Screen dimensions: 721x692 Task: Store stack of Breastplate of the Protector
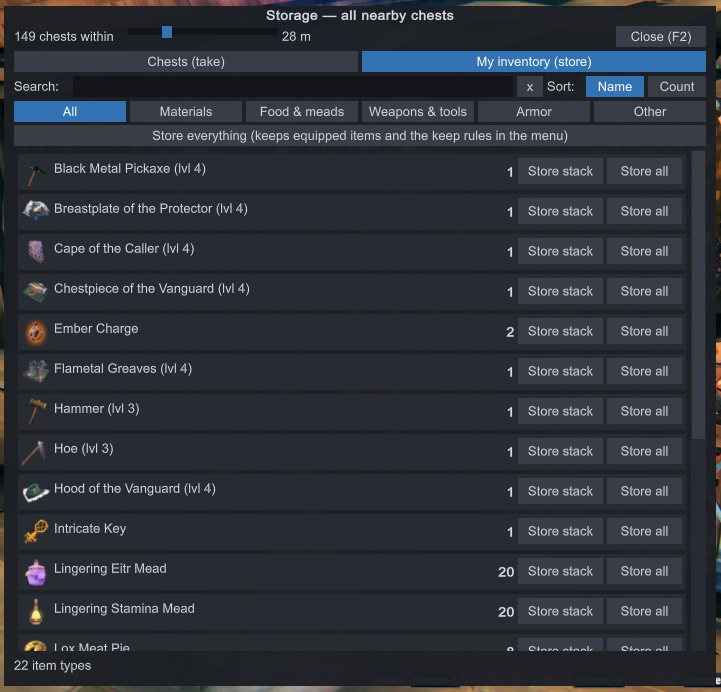coord(560,212)
